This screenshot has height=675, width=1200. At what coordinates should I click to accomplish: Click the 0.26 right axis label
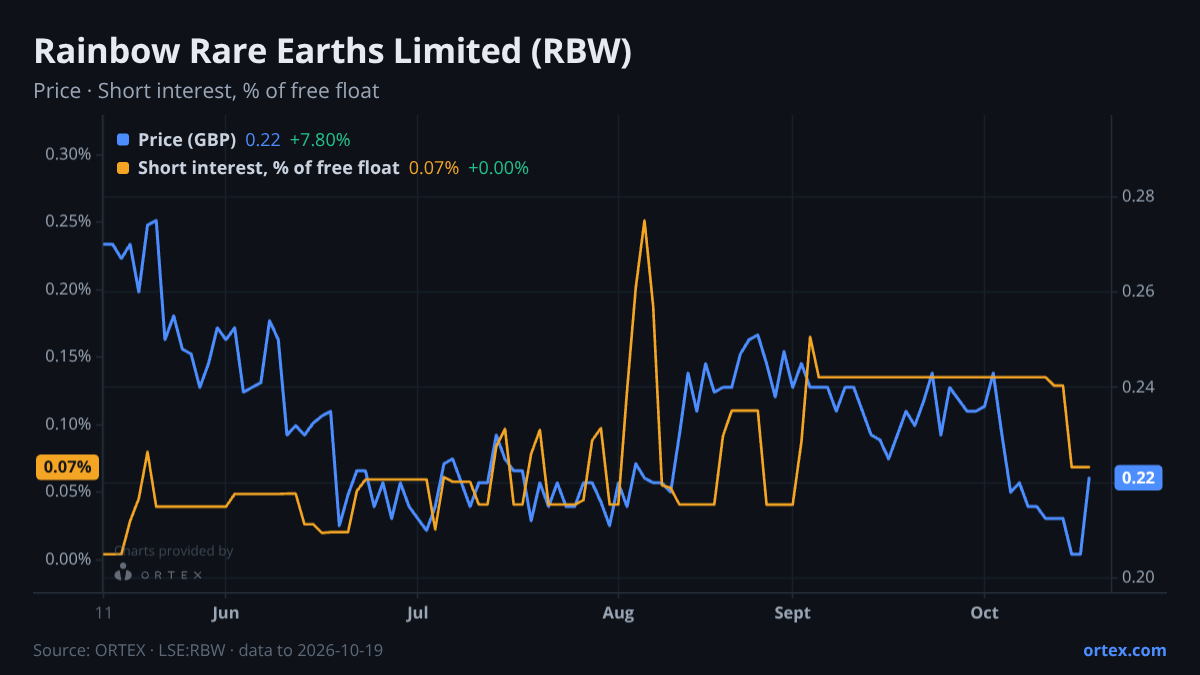point(1138,292)
